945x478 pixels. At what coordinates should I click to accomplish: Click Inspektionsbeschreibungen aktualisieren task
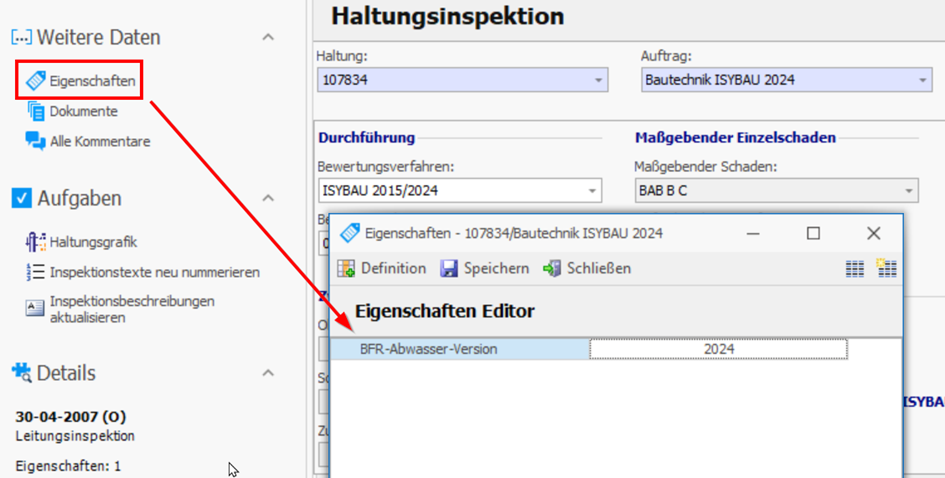point(132,308)
